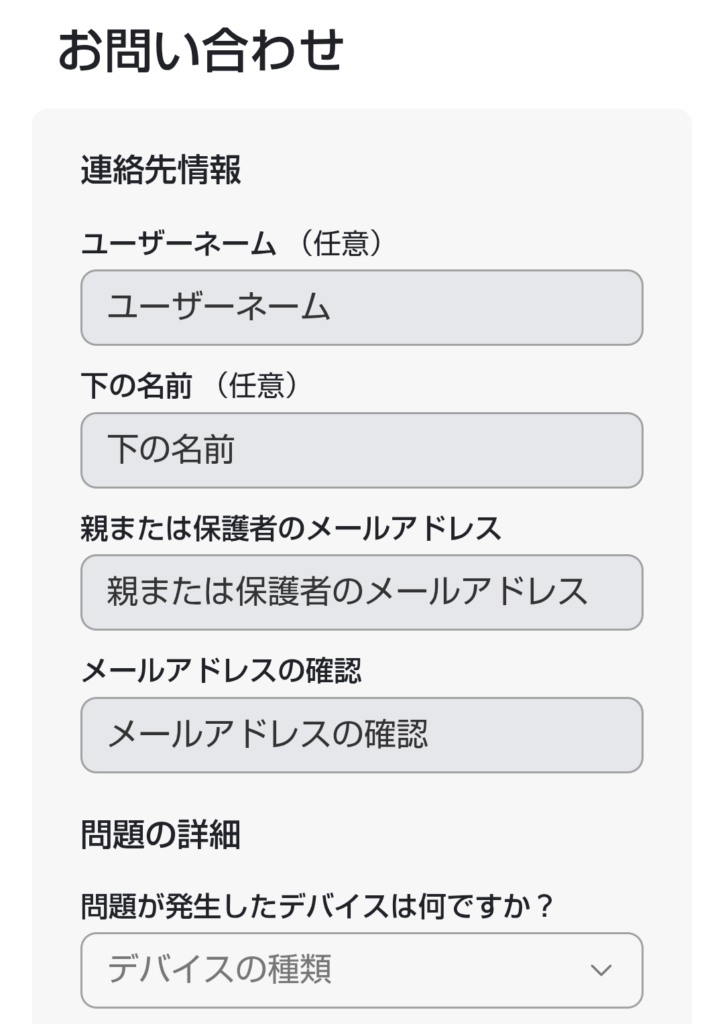
Task: Click the ユーザーネーム field label
Action: pos(177,244)
